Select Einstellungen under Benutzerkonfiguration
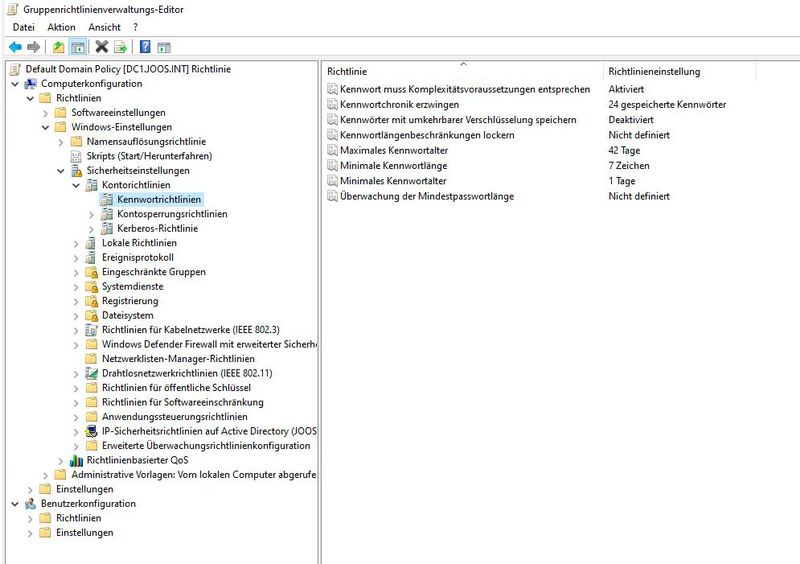 coord(85,533)
